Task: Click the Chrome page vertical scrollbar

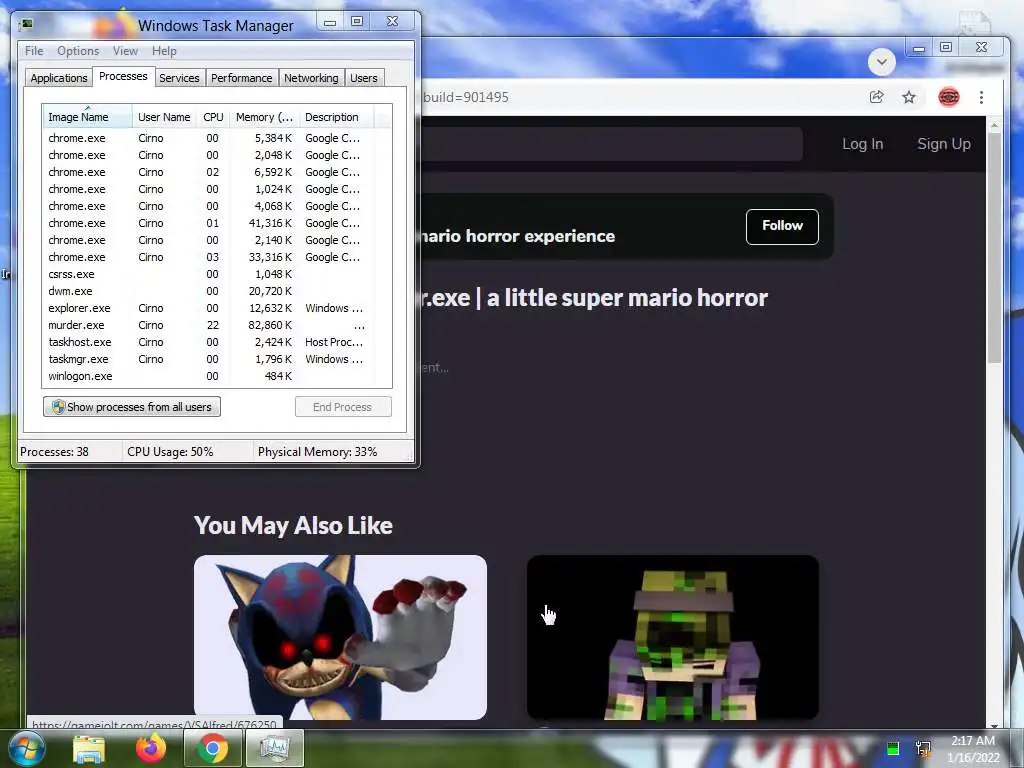Action: (994, 248)
